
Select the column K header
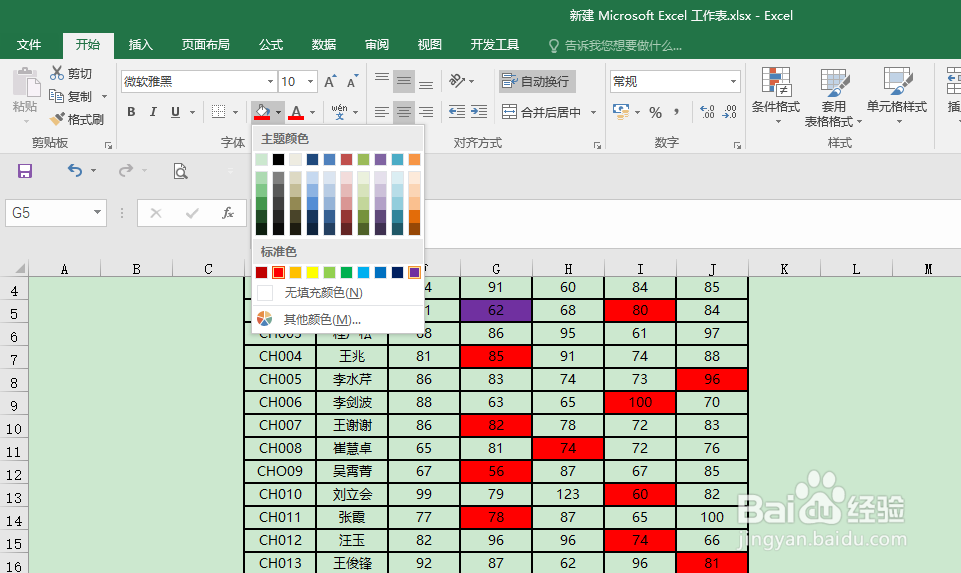784,268
